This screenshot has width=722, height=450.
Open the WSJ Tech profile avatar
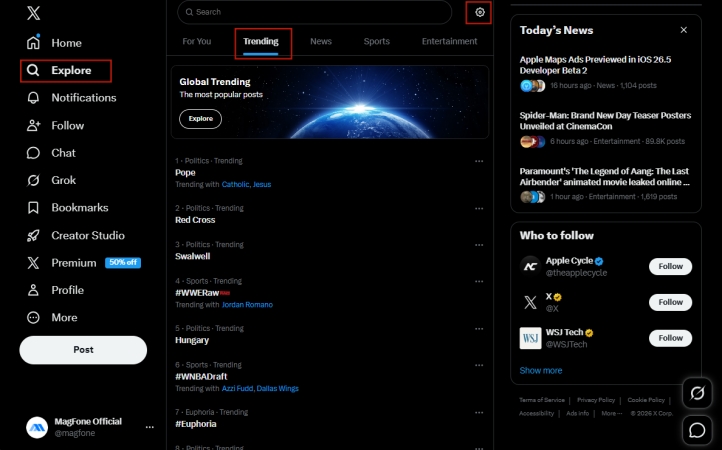pyautogui.click(x=530, y=338)
